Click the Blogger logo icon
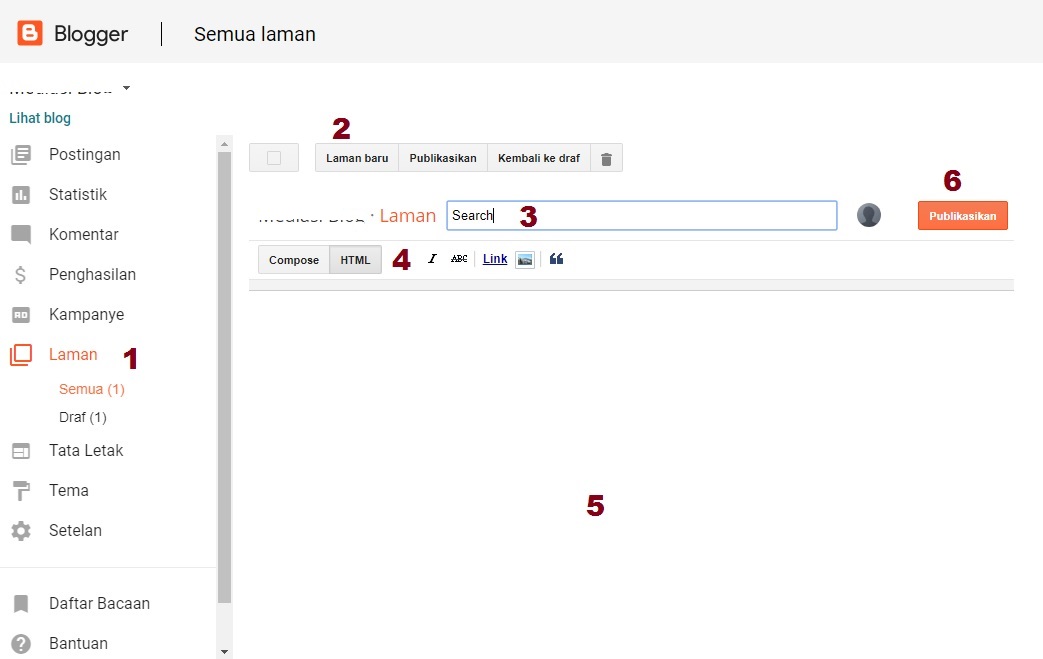Viewport: 1043px width, 659px height. click(x=30, y=33)
